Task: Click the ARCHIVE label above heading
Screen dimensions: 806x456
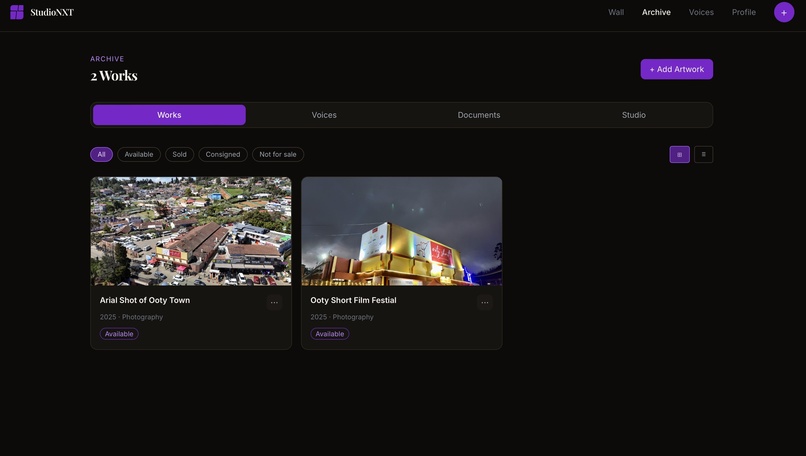Action: coord(107,59)
